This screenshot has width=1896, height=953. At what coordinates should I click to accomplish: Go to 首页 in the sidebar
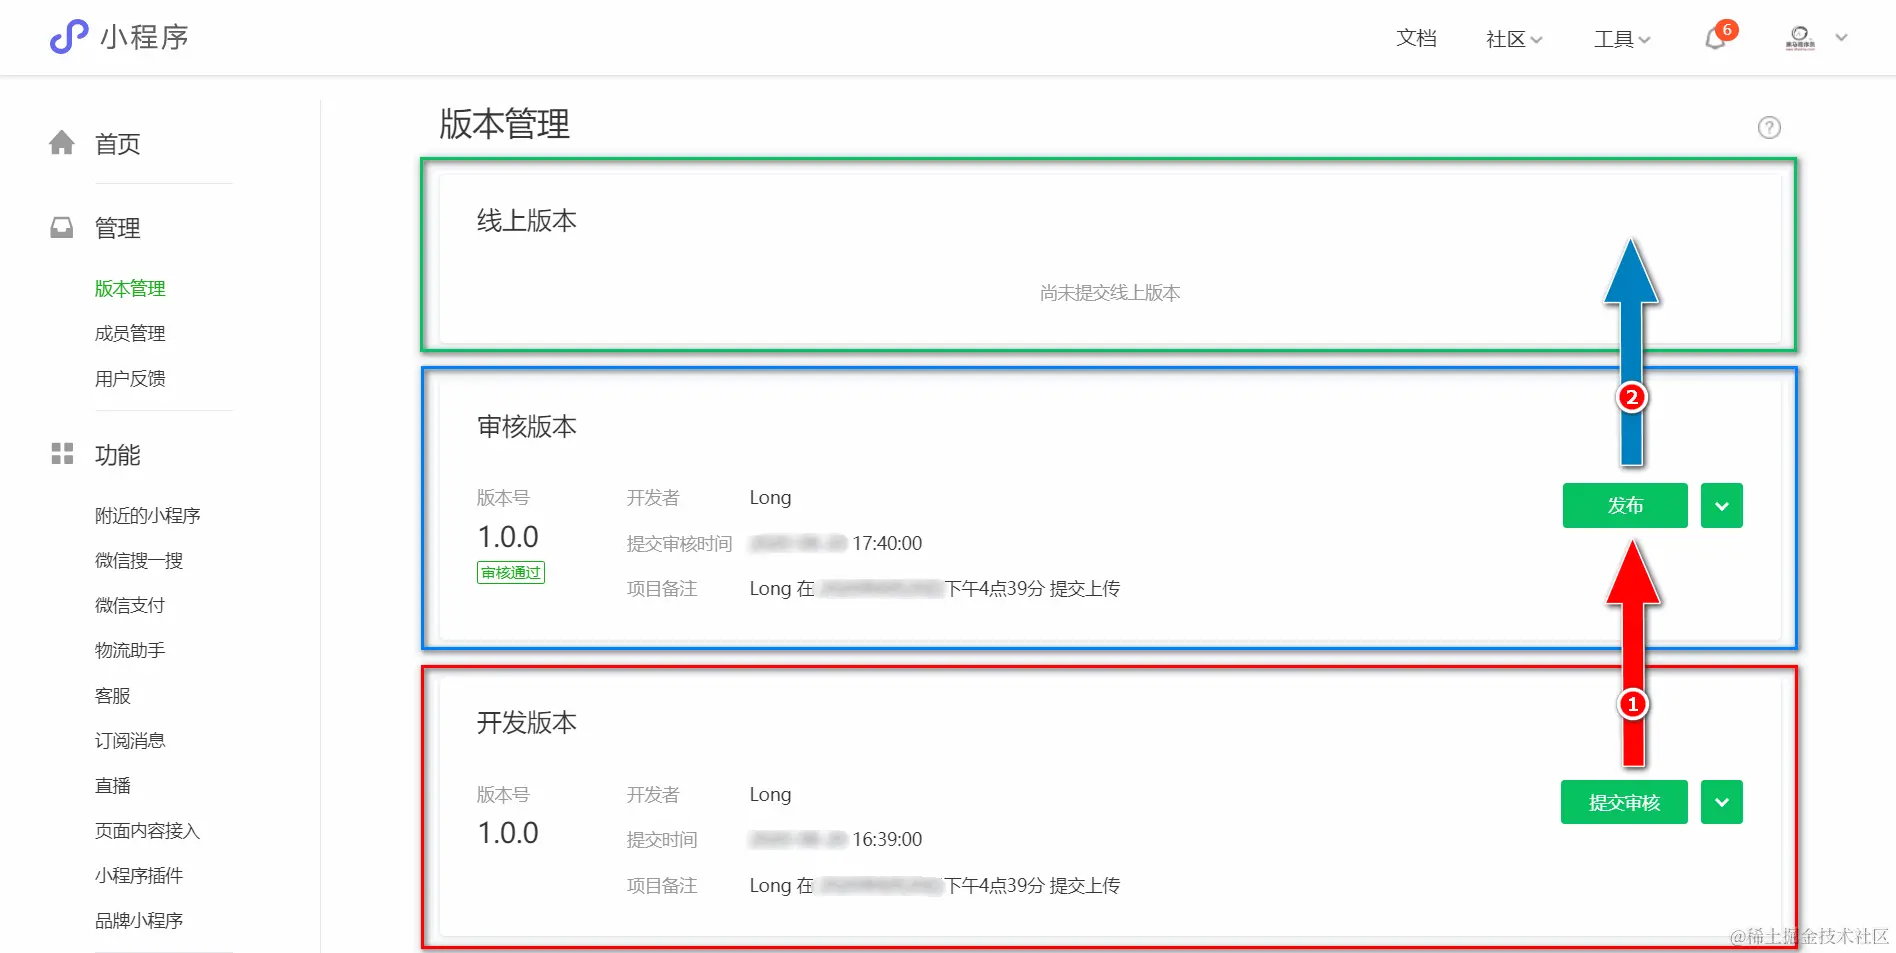click(118, 144)
